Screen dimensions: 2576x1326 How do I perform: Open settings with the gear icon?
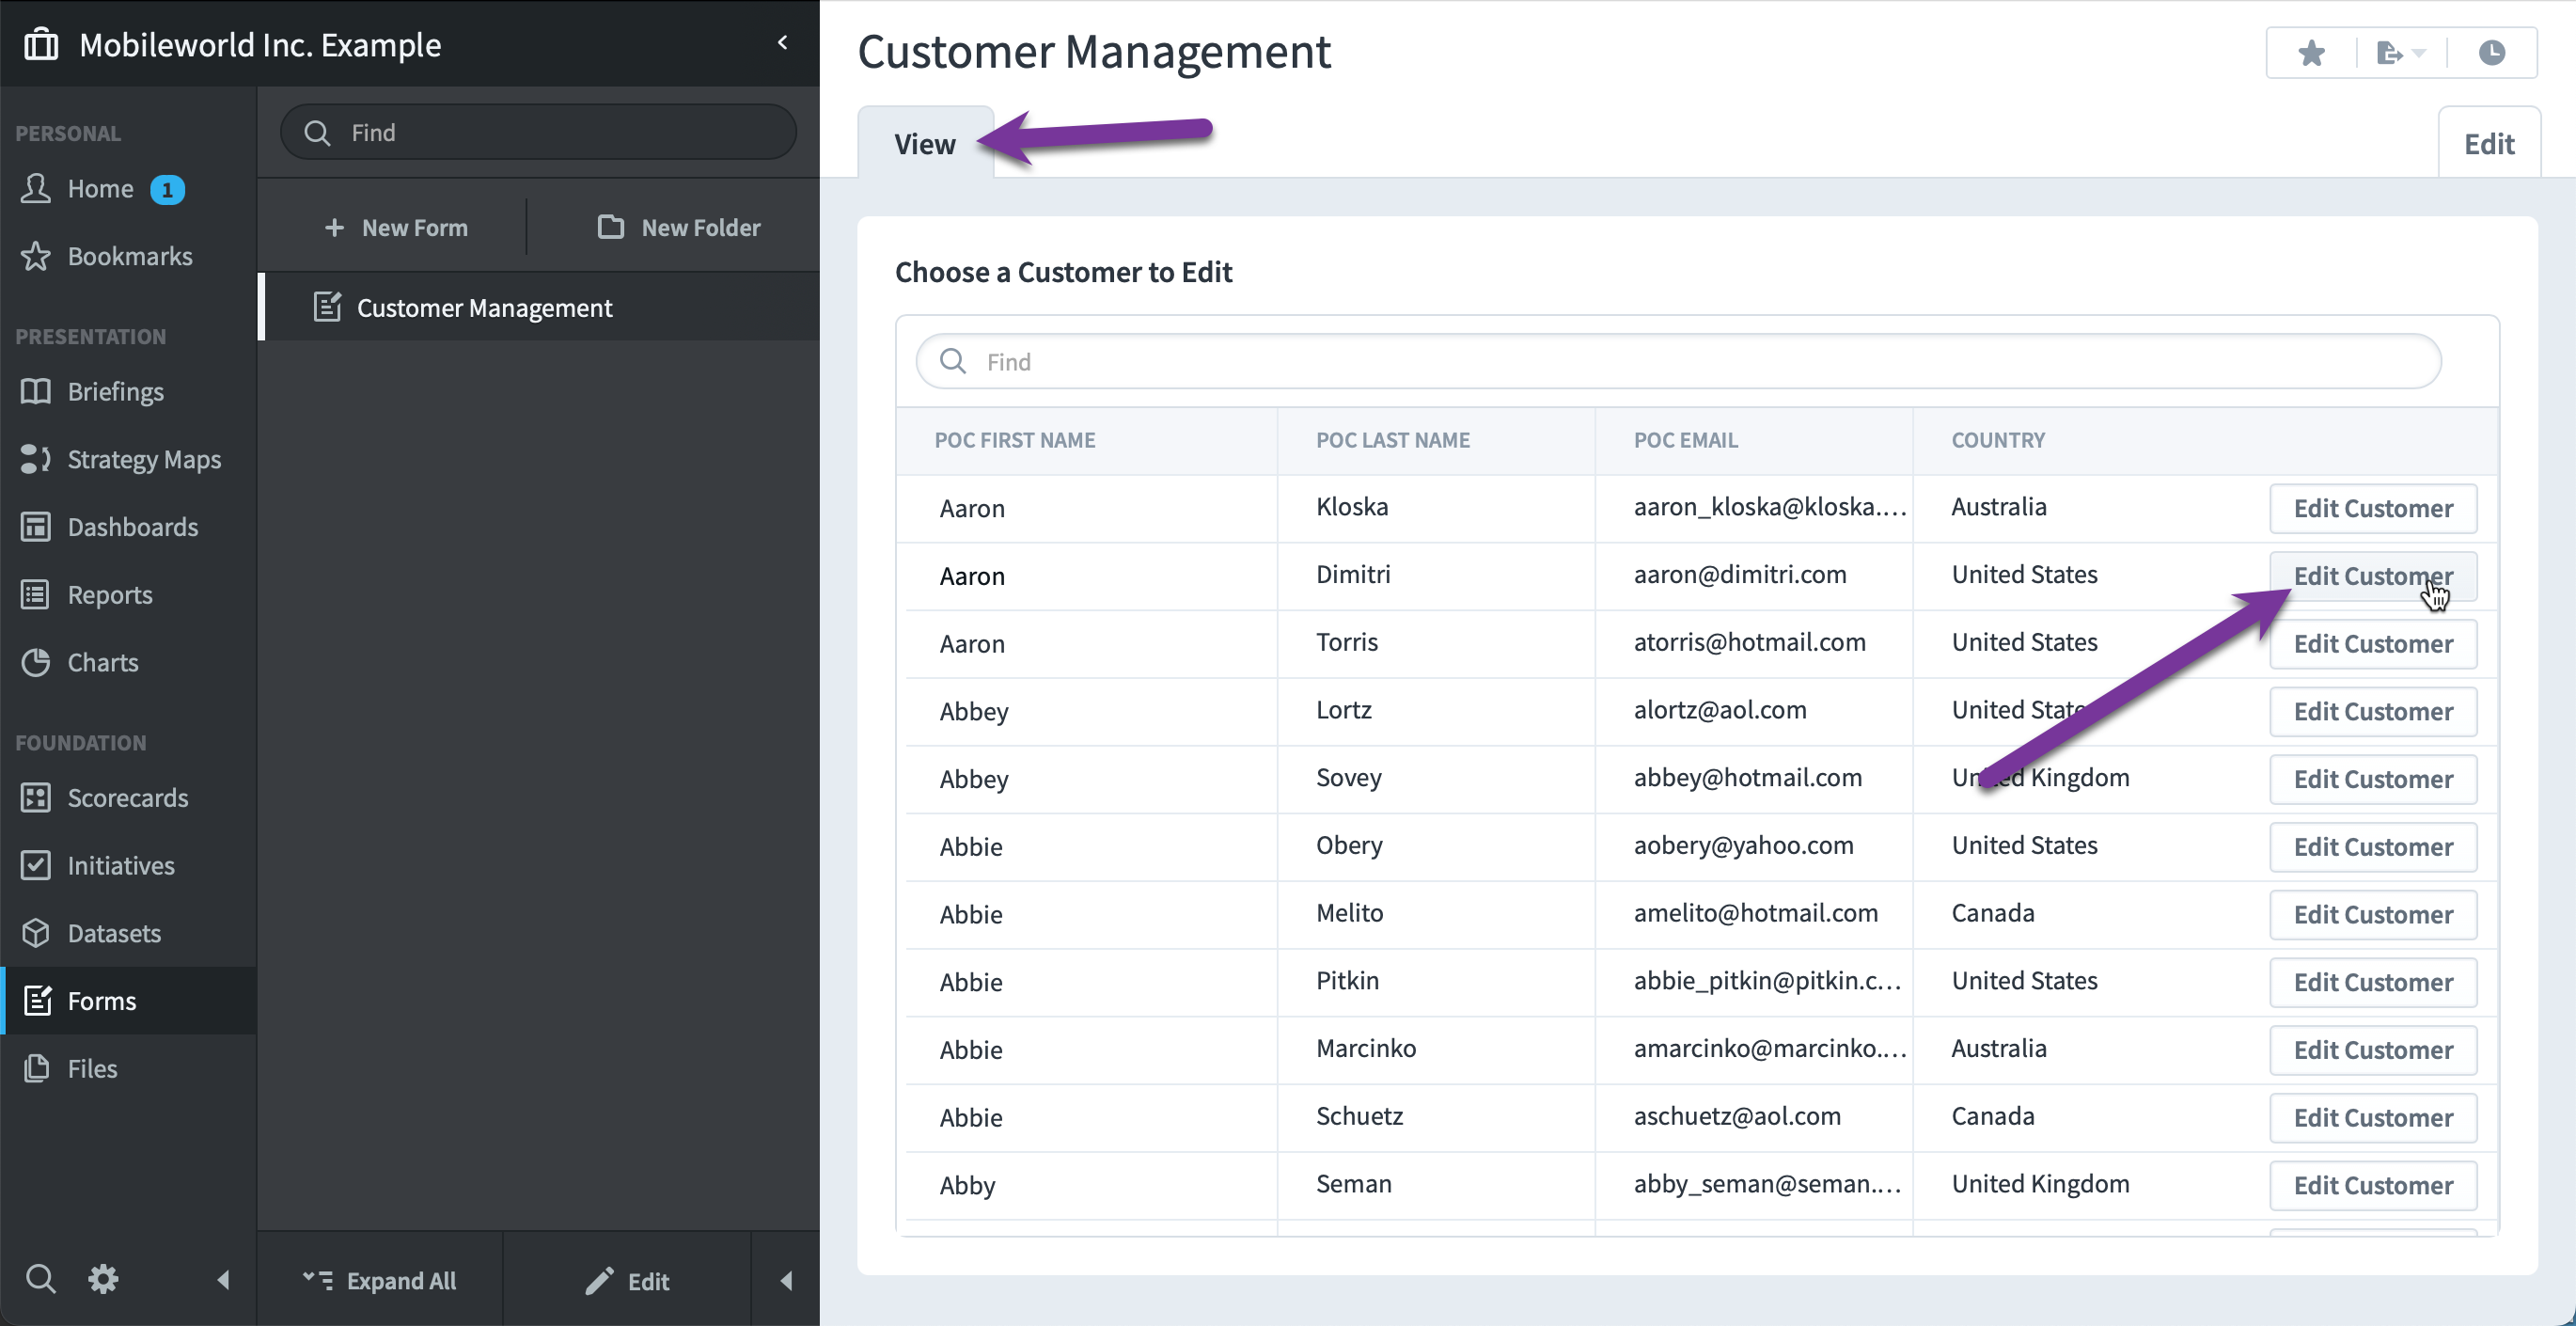point(103,1279)
